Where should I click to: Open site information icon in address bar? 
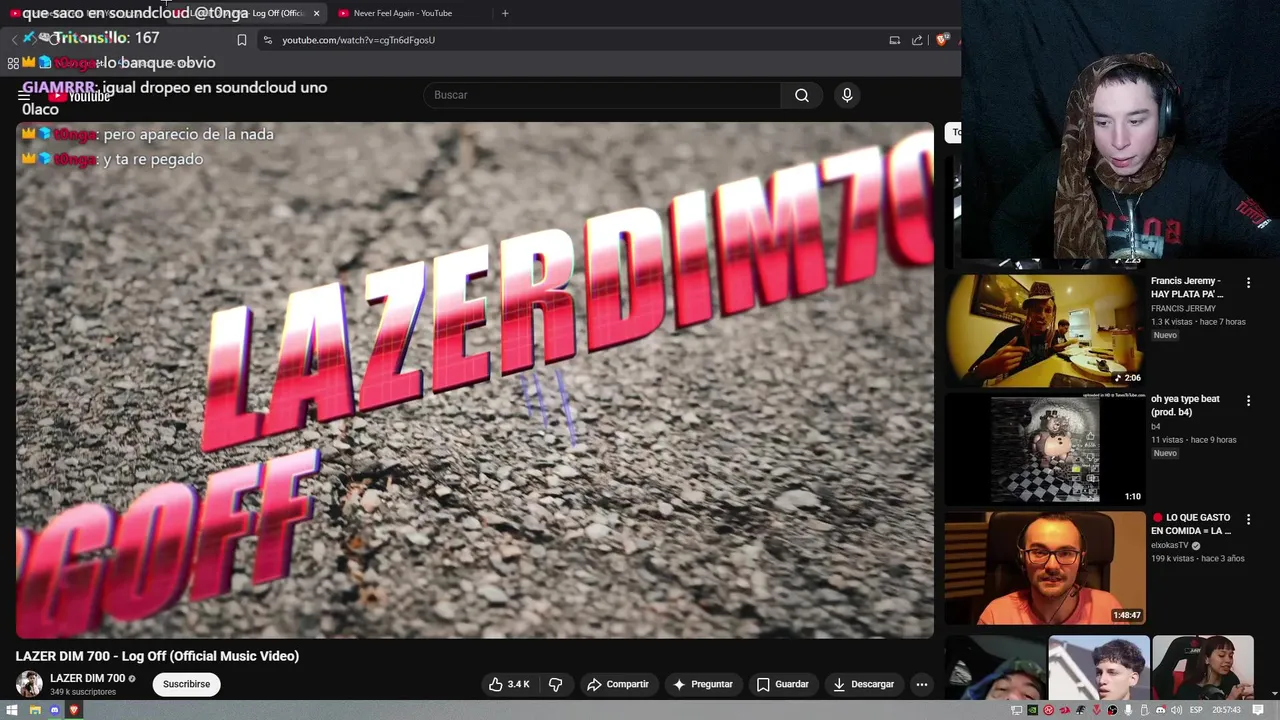267,40
